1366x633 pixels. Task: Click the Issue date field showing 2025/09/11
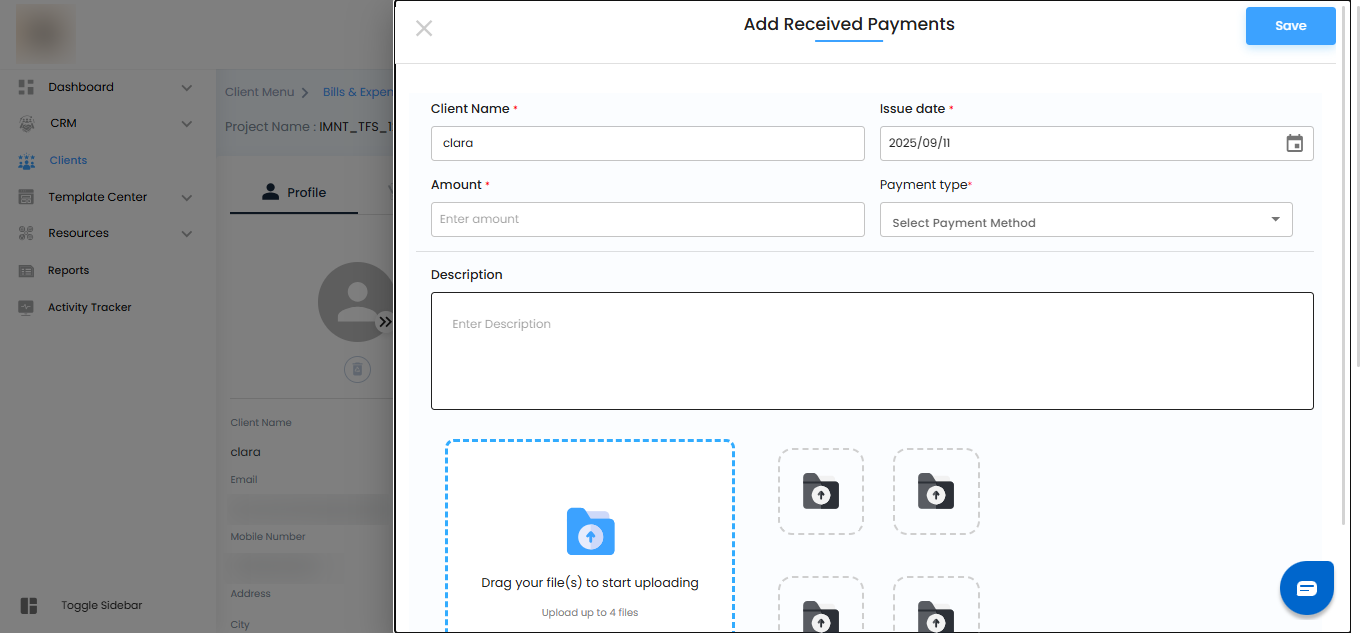tap(1096, 143)
